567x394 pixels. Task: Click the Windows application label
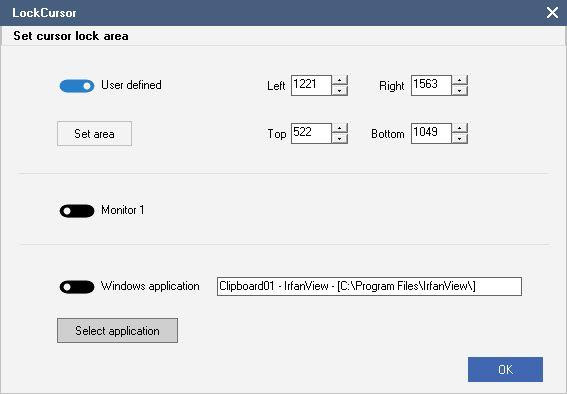pos(150,286)
